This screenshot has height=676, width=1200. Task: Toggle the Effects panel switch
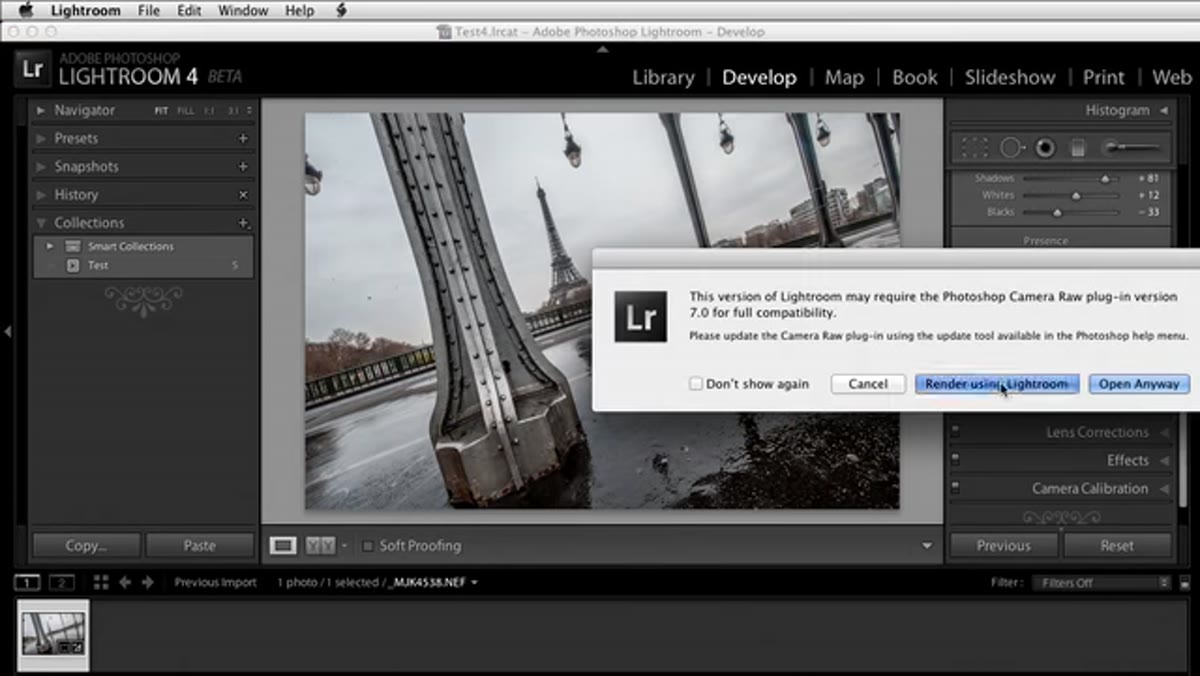point(955,460)
